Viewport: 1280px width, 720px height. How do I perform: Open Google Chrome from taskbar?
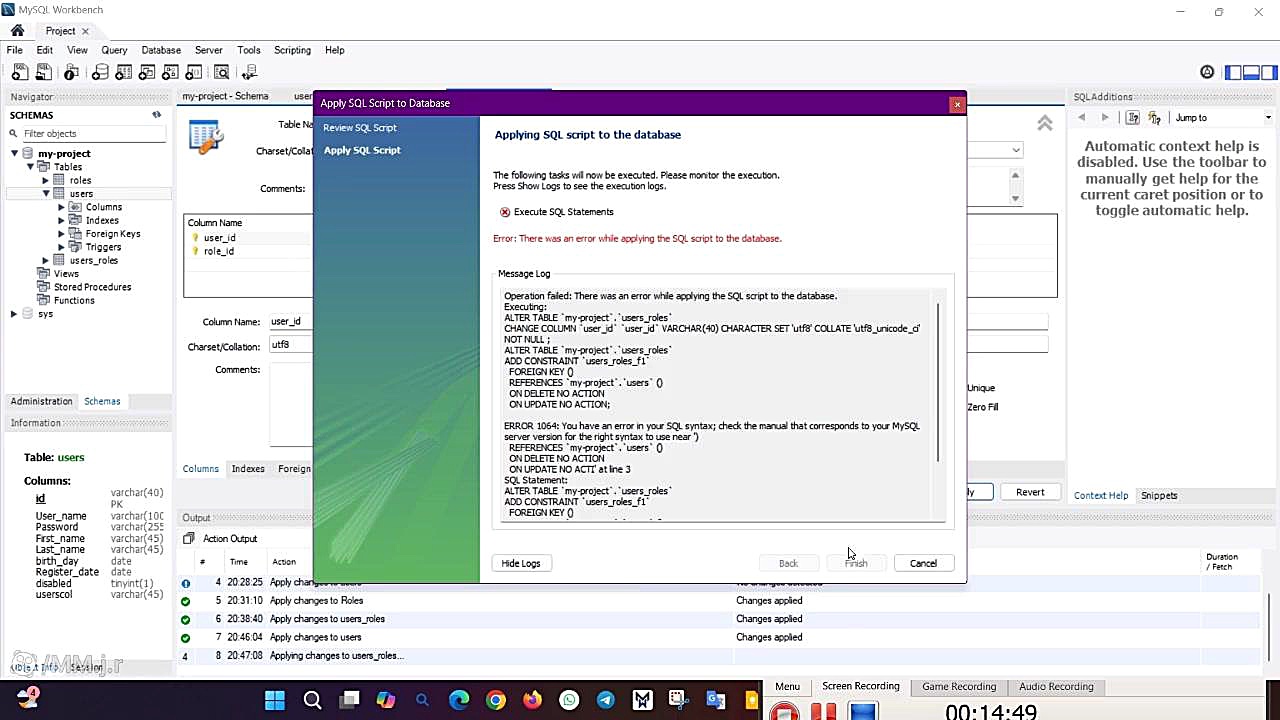[x=496, y=700]
